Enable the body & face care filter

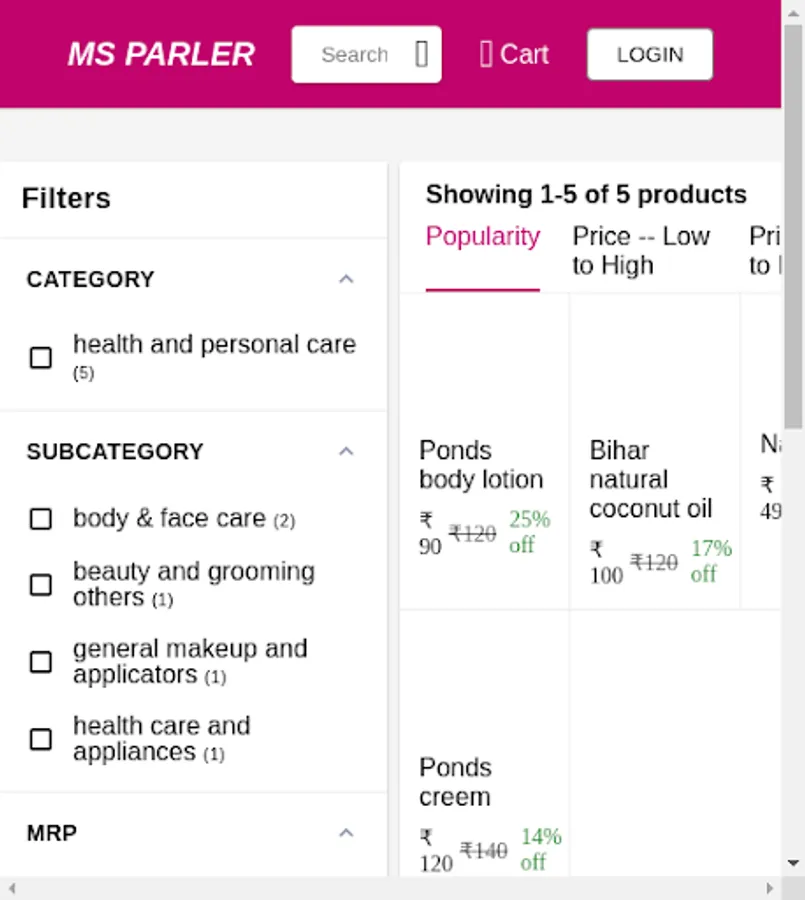click(41, 519)
